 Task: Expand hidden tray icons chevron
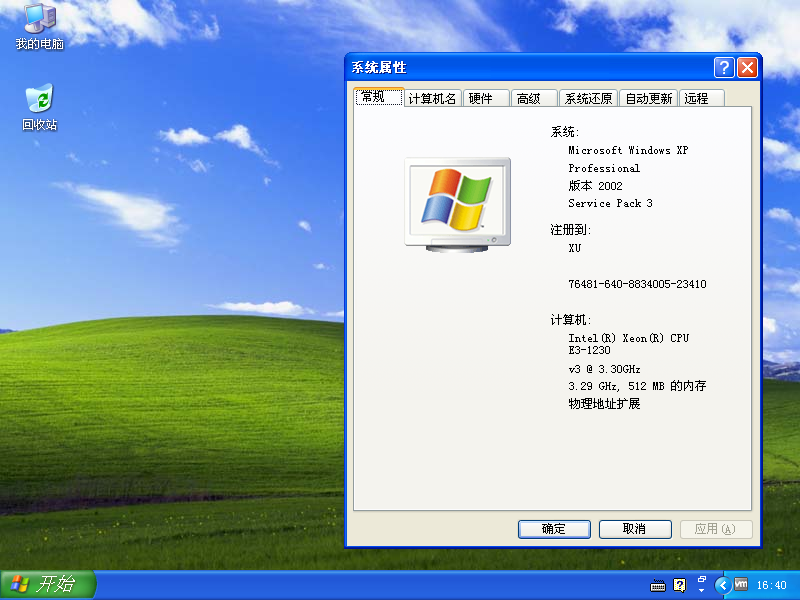coord(722,585)
